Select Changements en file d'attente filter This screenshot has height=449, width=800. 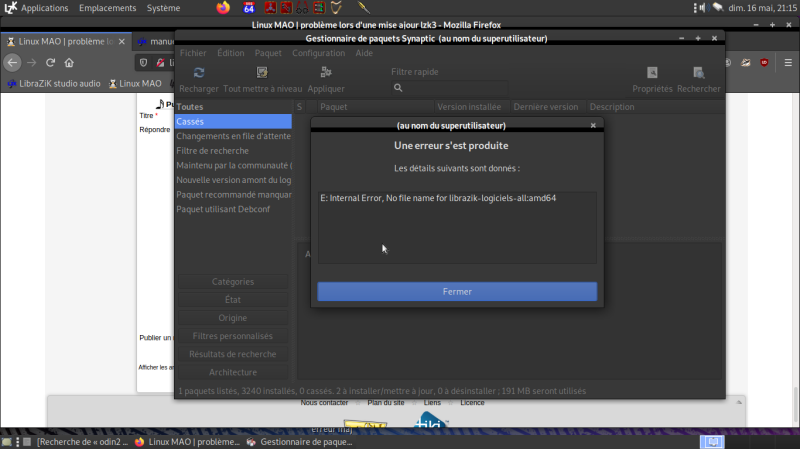click(234, 136)
